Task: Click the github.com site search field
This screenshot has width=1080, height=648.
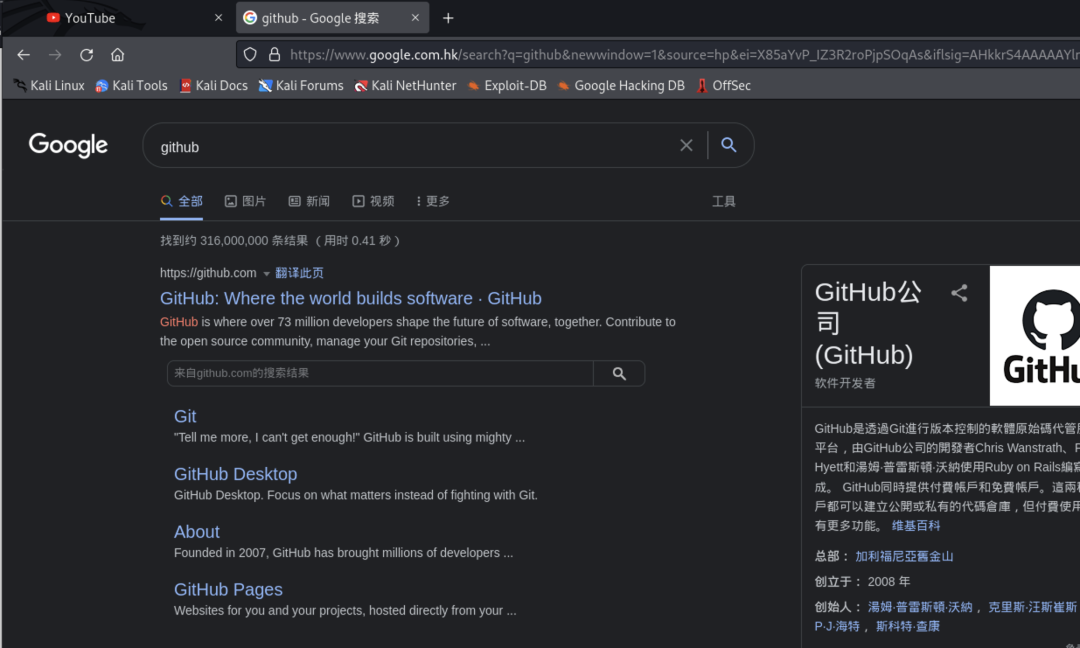Action: (380, 373)
